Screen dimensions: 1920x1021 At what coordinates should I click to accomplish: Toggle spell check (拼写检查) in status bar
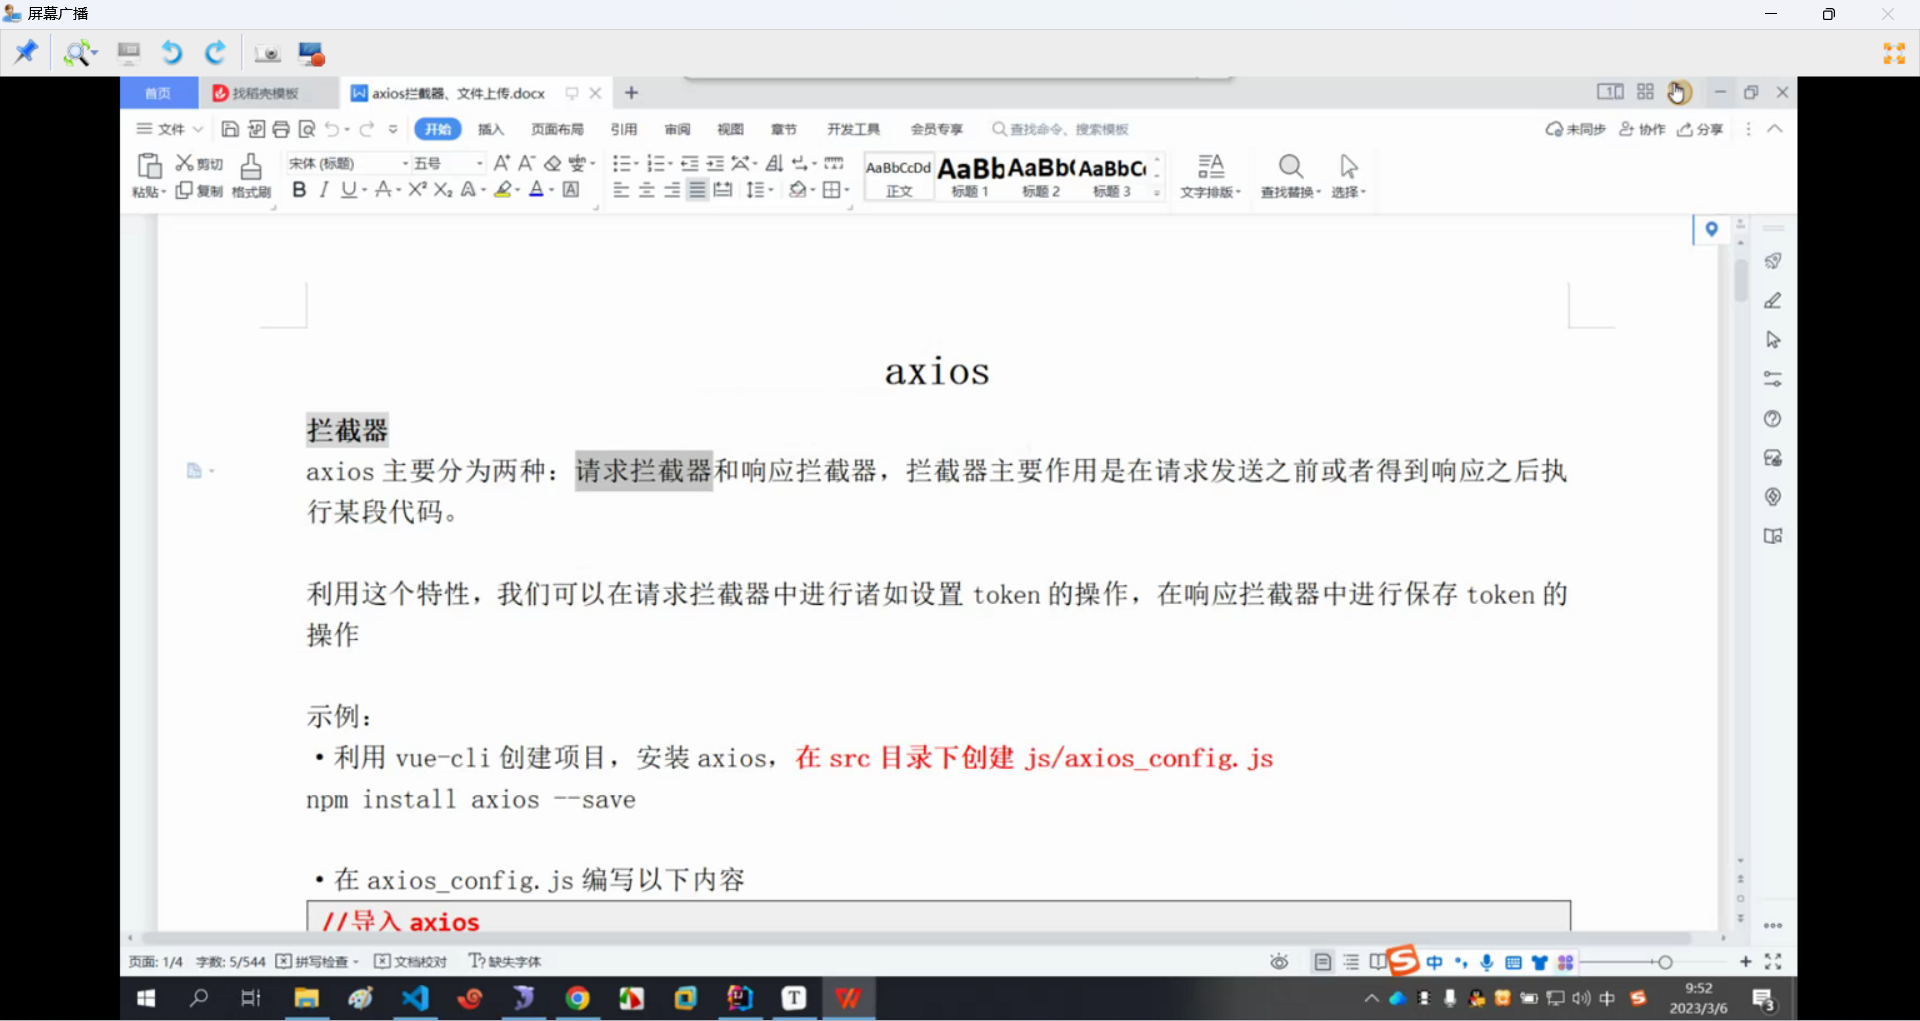(318, 962)
